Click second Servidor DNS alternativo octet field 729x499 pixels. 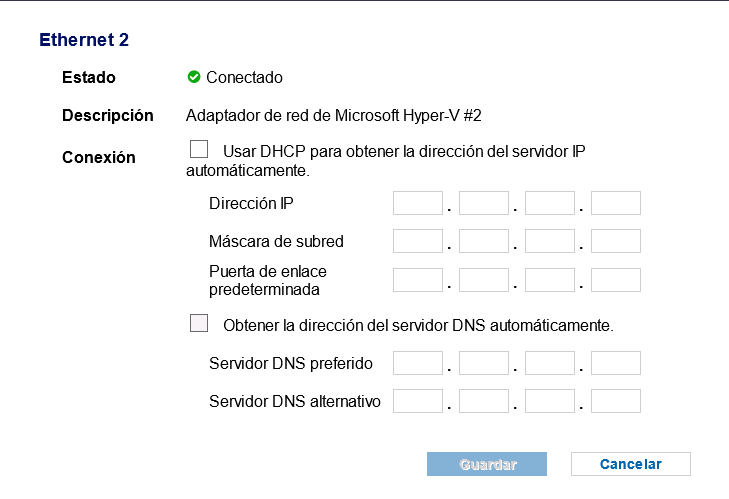(x=484, y=401)
